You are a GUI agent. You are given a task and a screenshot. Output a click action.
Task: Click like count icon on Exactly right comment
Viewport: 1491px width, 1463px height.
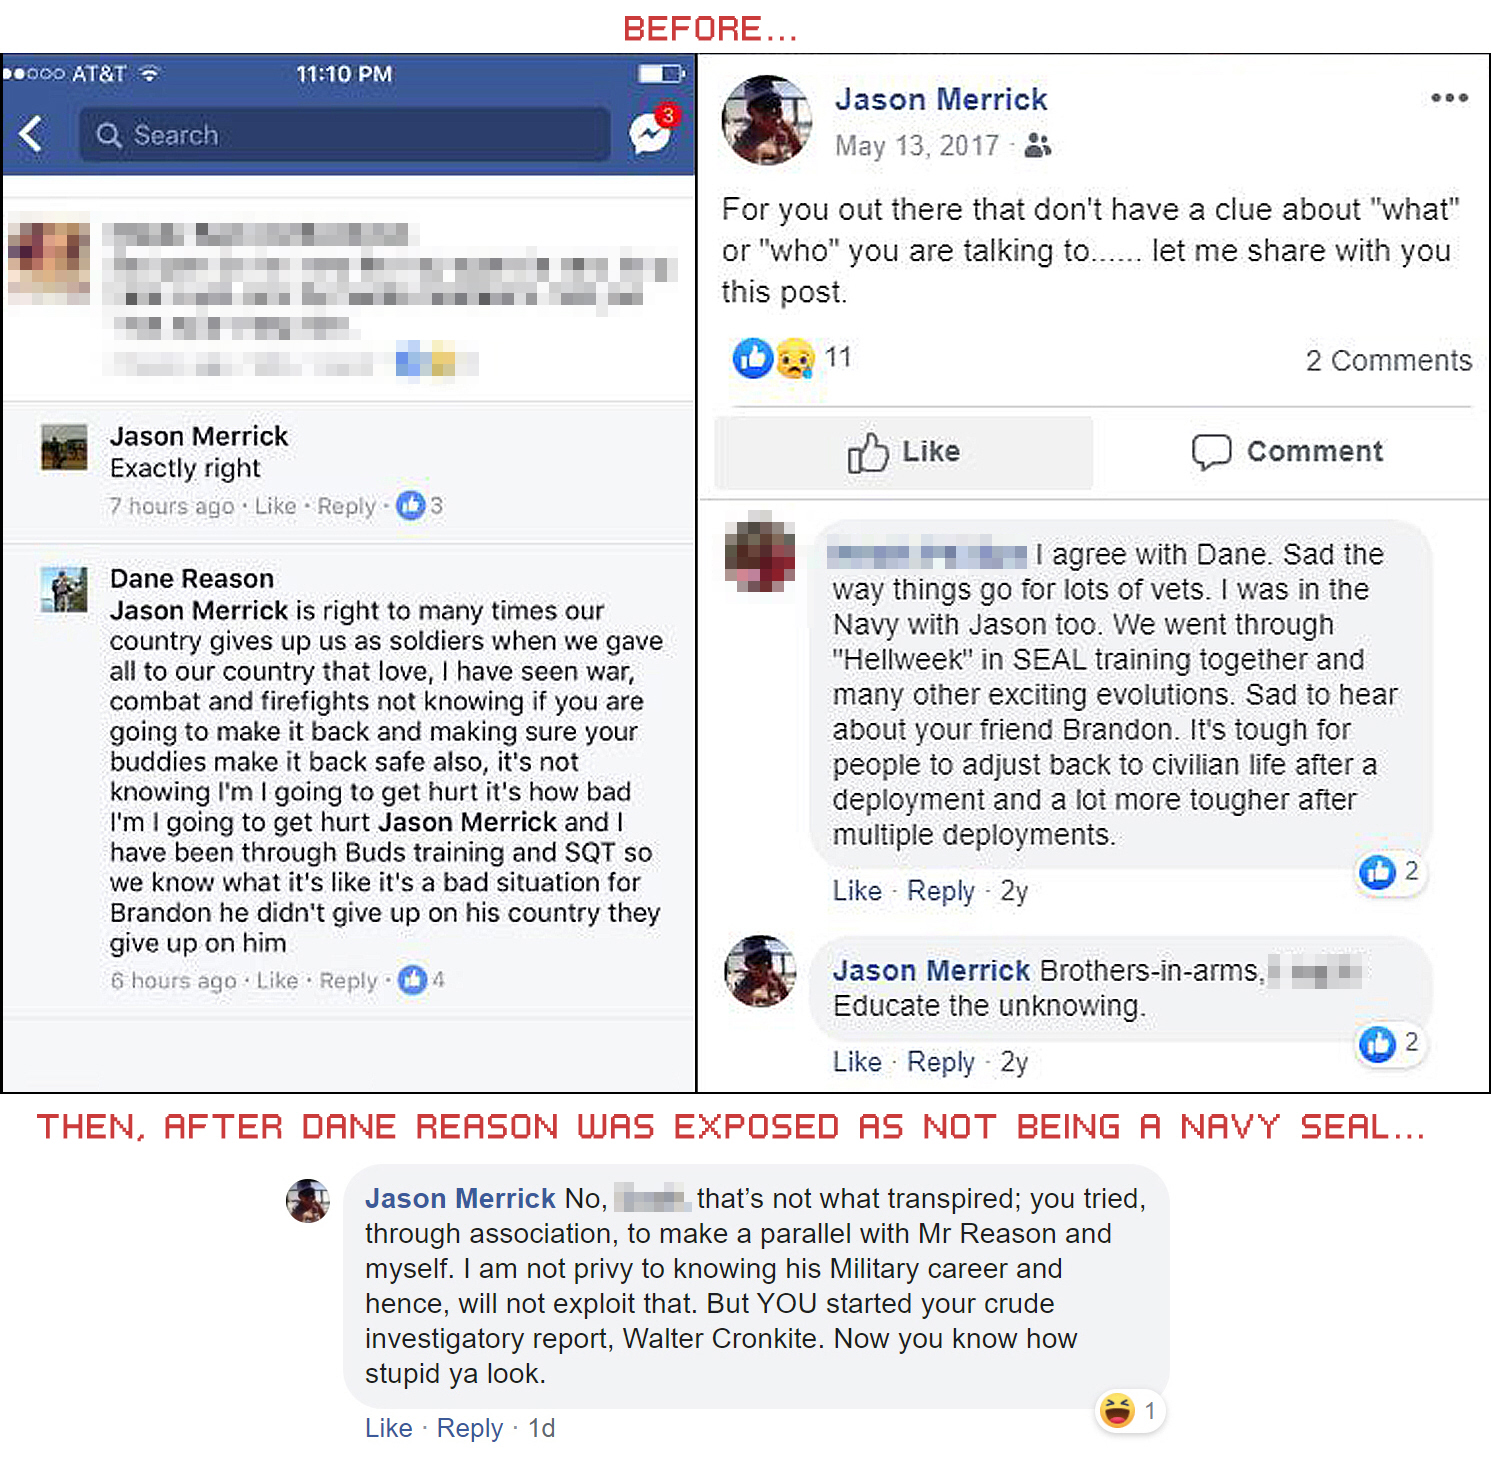coord(419,506)
